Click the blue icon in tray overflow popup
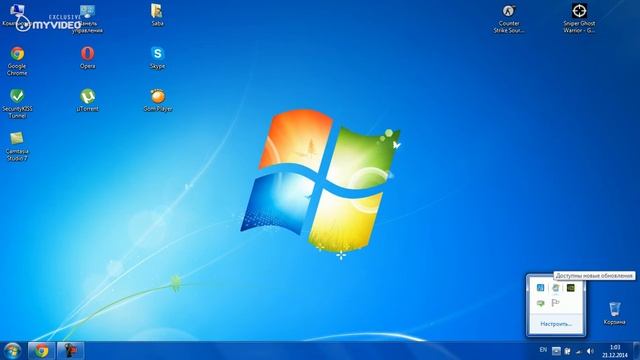Image resolution: width=640 pixels, height=360 pixels. (540, 288)
